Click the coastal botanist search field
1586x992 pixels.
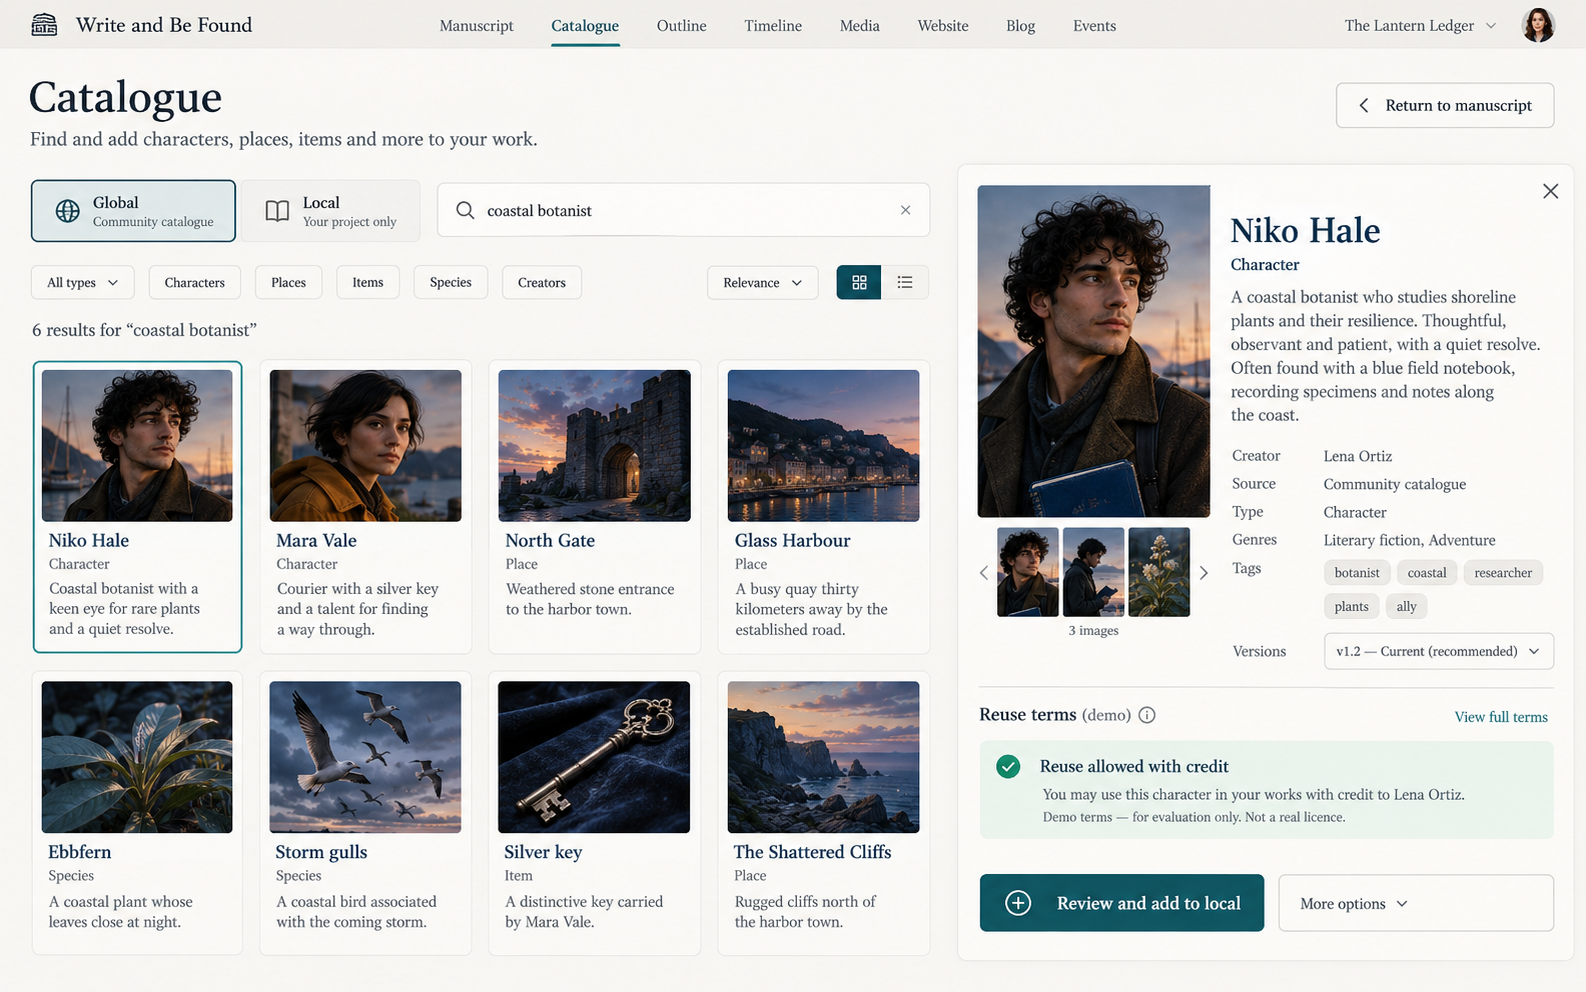pyautogui.click(x=684, y=210)
